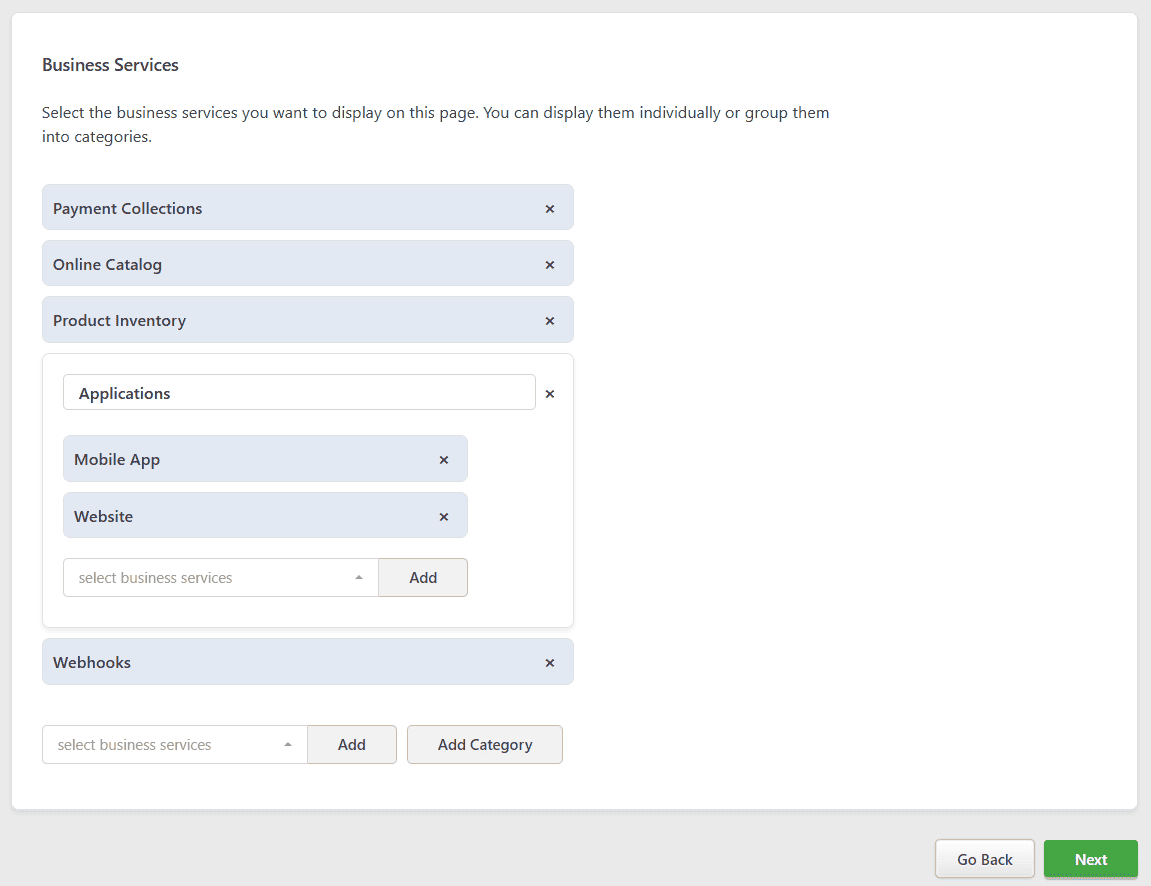Viewport: 1151px width, 886px height.
Task: Select the Webhooks item row
Action: (x=280, y=662)
